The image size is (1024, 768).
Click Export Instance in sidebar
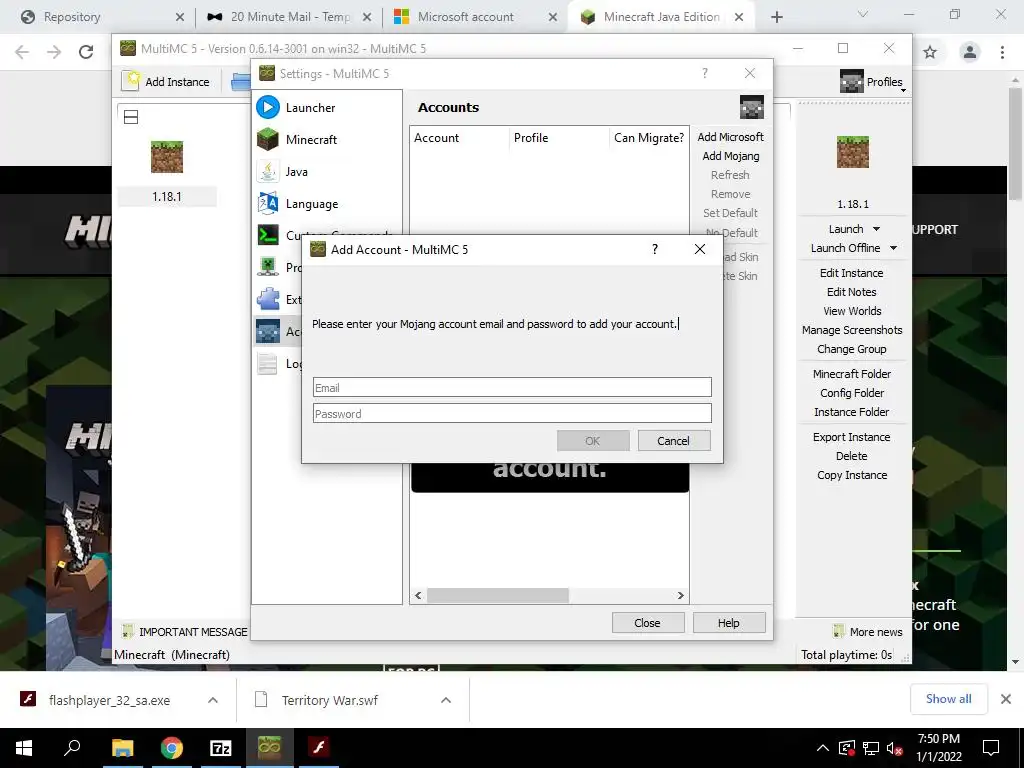(x=852, y=437)
